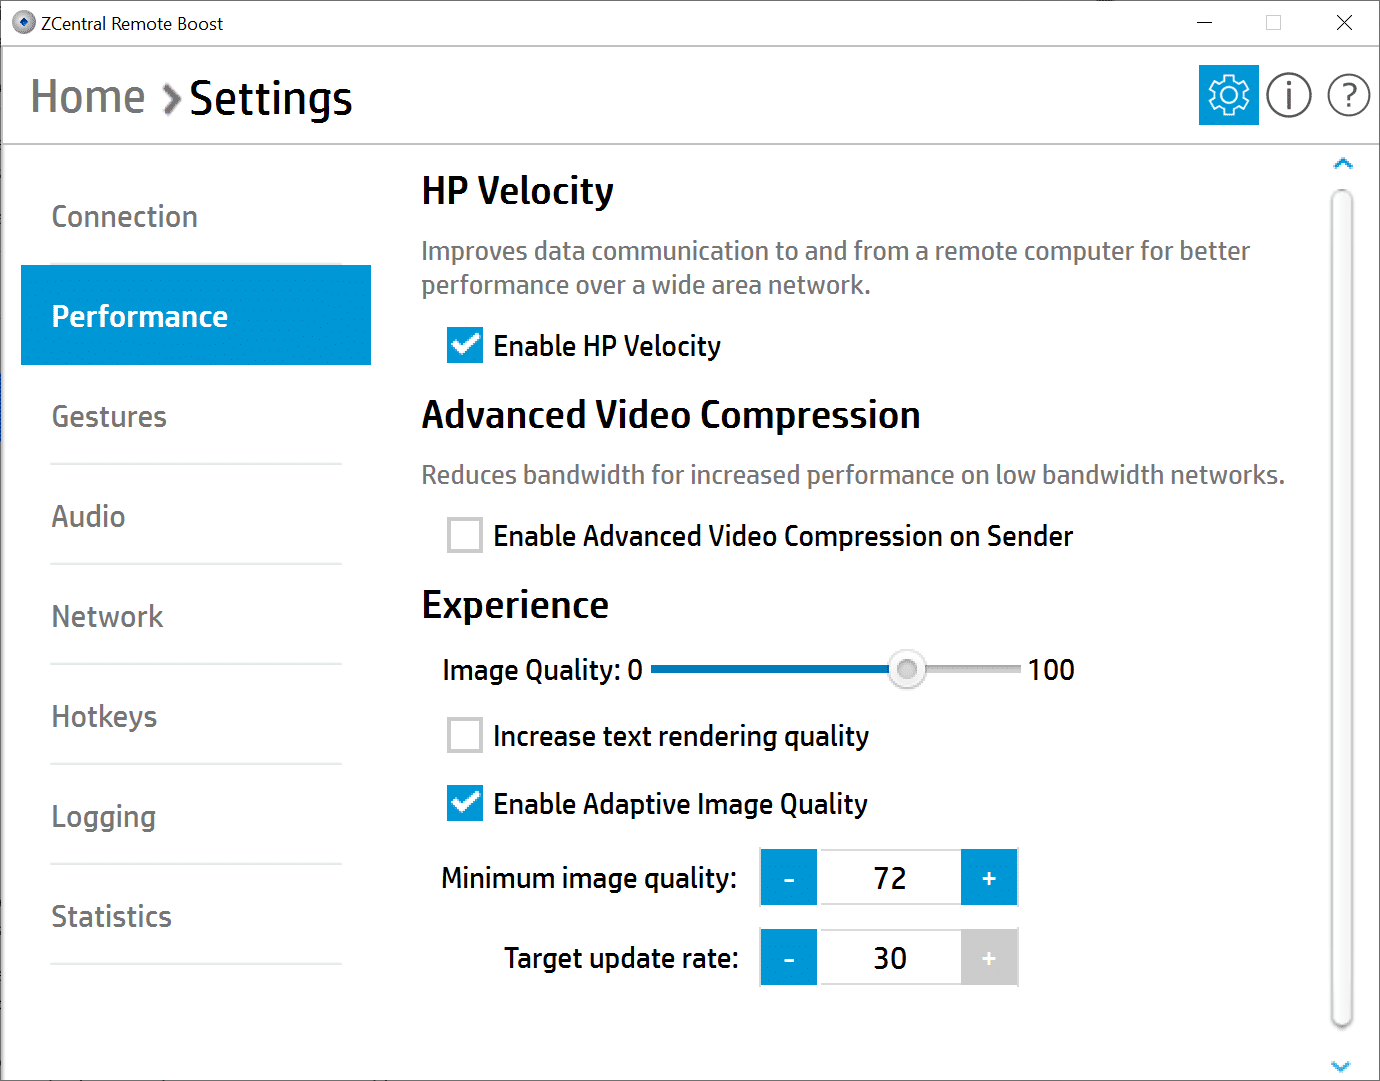Open the information (i) icon

pyautogui.click(x=1289, y=96)
